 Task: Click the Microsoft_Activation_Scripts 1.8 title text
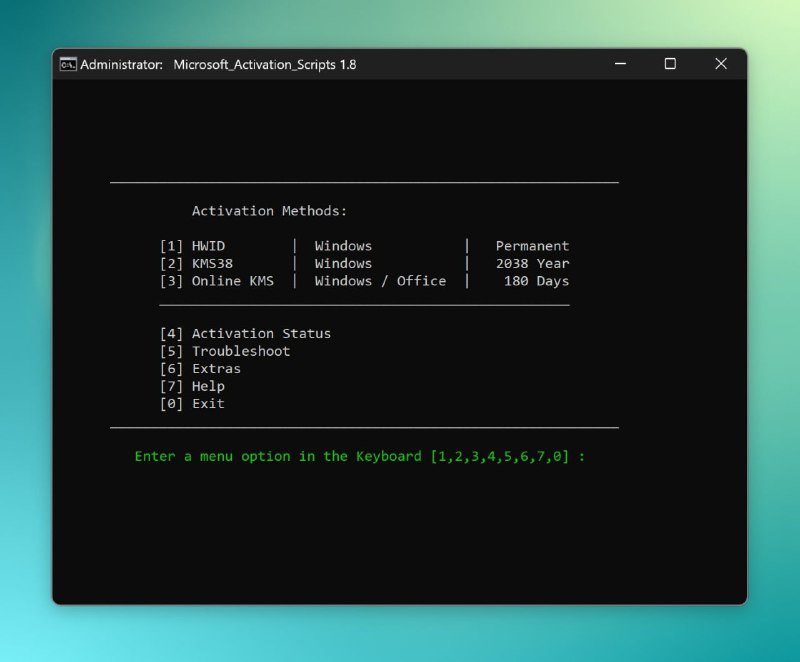pos(265,65)
